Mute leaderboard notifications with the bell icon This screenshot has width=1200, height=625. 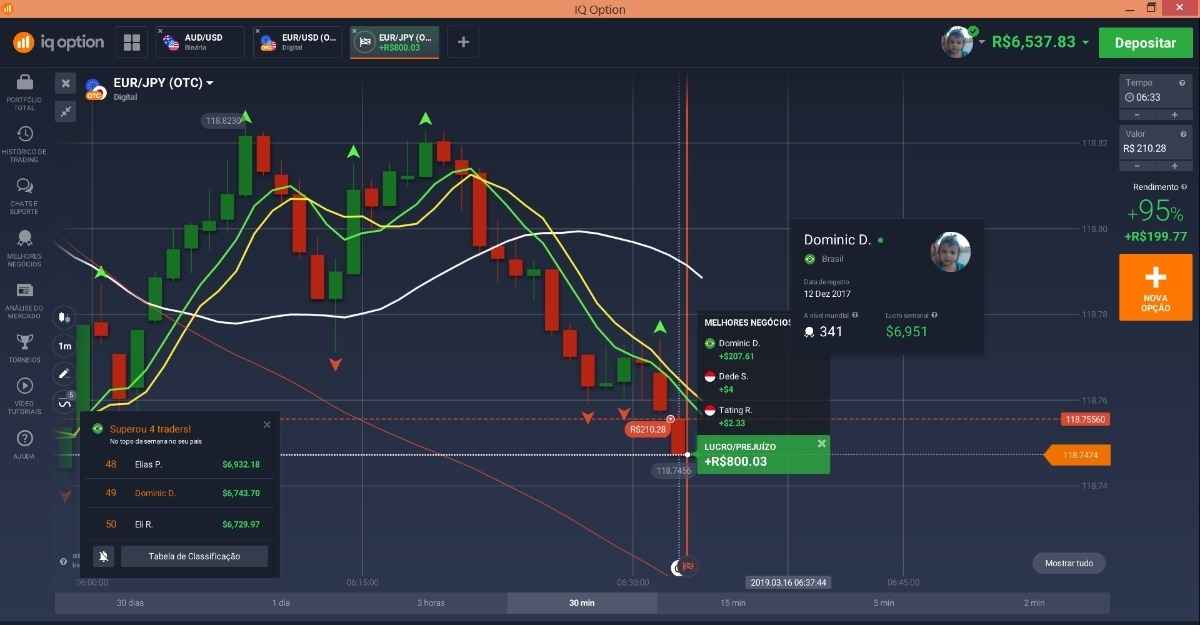pyautogui.click(x=104, y=556)
